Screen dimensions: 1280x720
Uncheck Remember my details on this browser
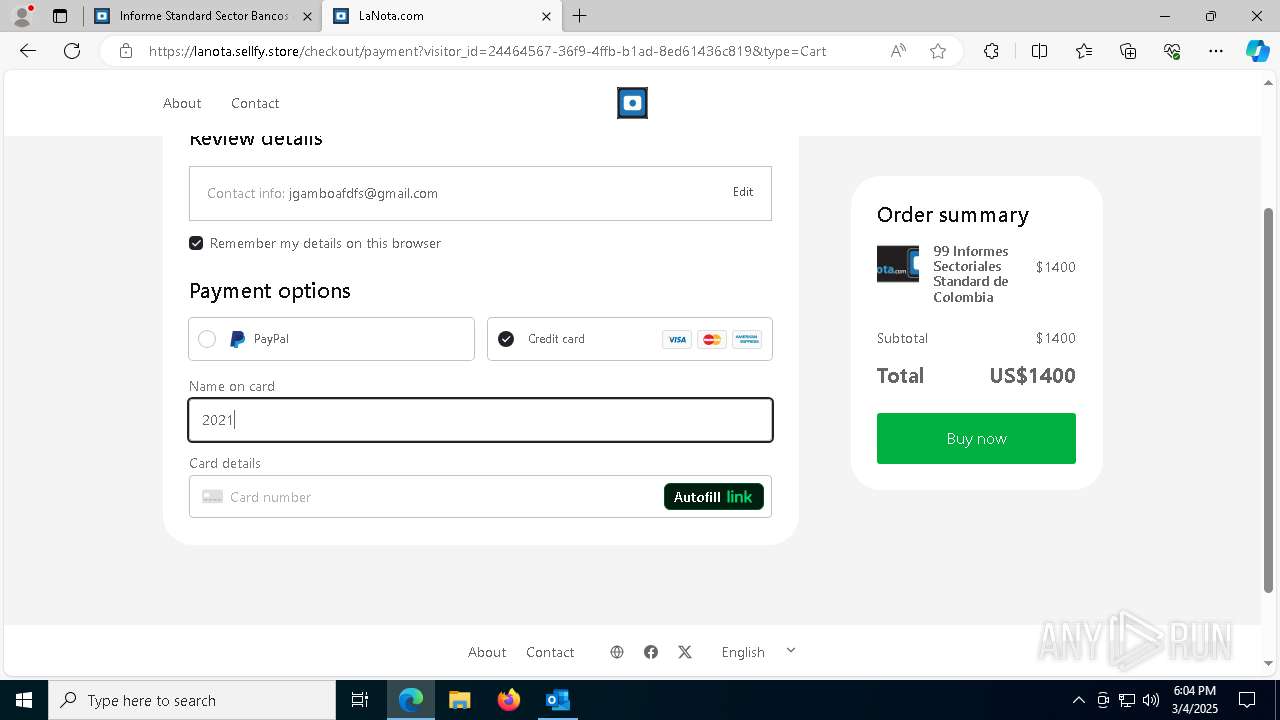tap(196, 243)
